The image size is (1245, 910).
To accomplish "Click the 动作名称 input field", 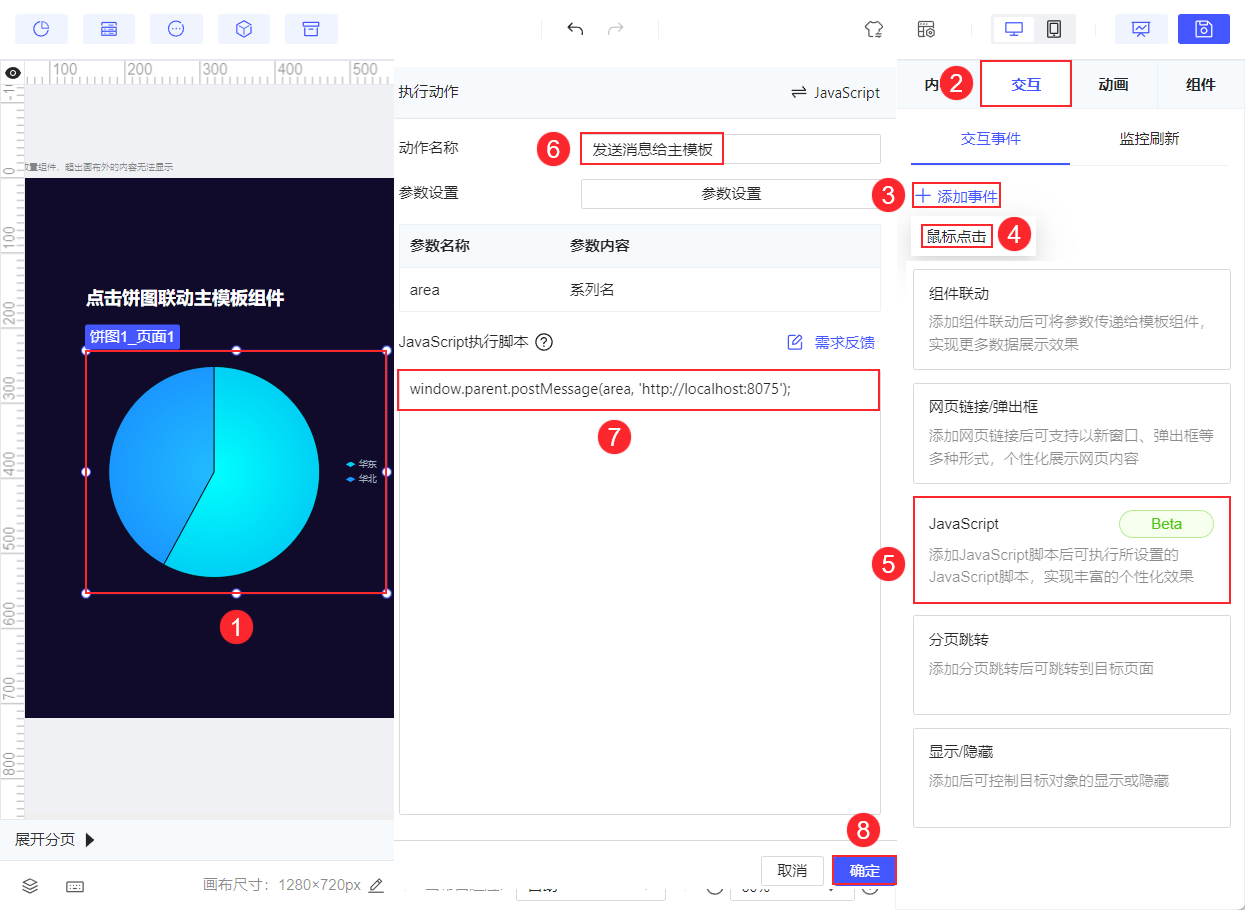I will click(730, 149).
